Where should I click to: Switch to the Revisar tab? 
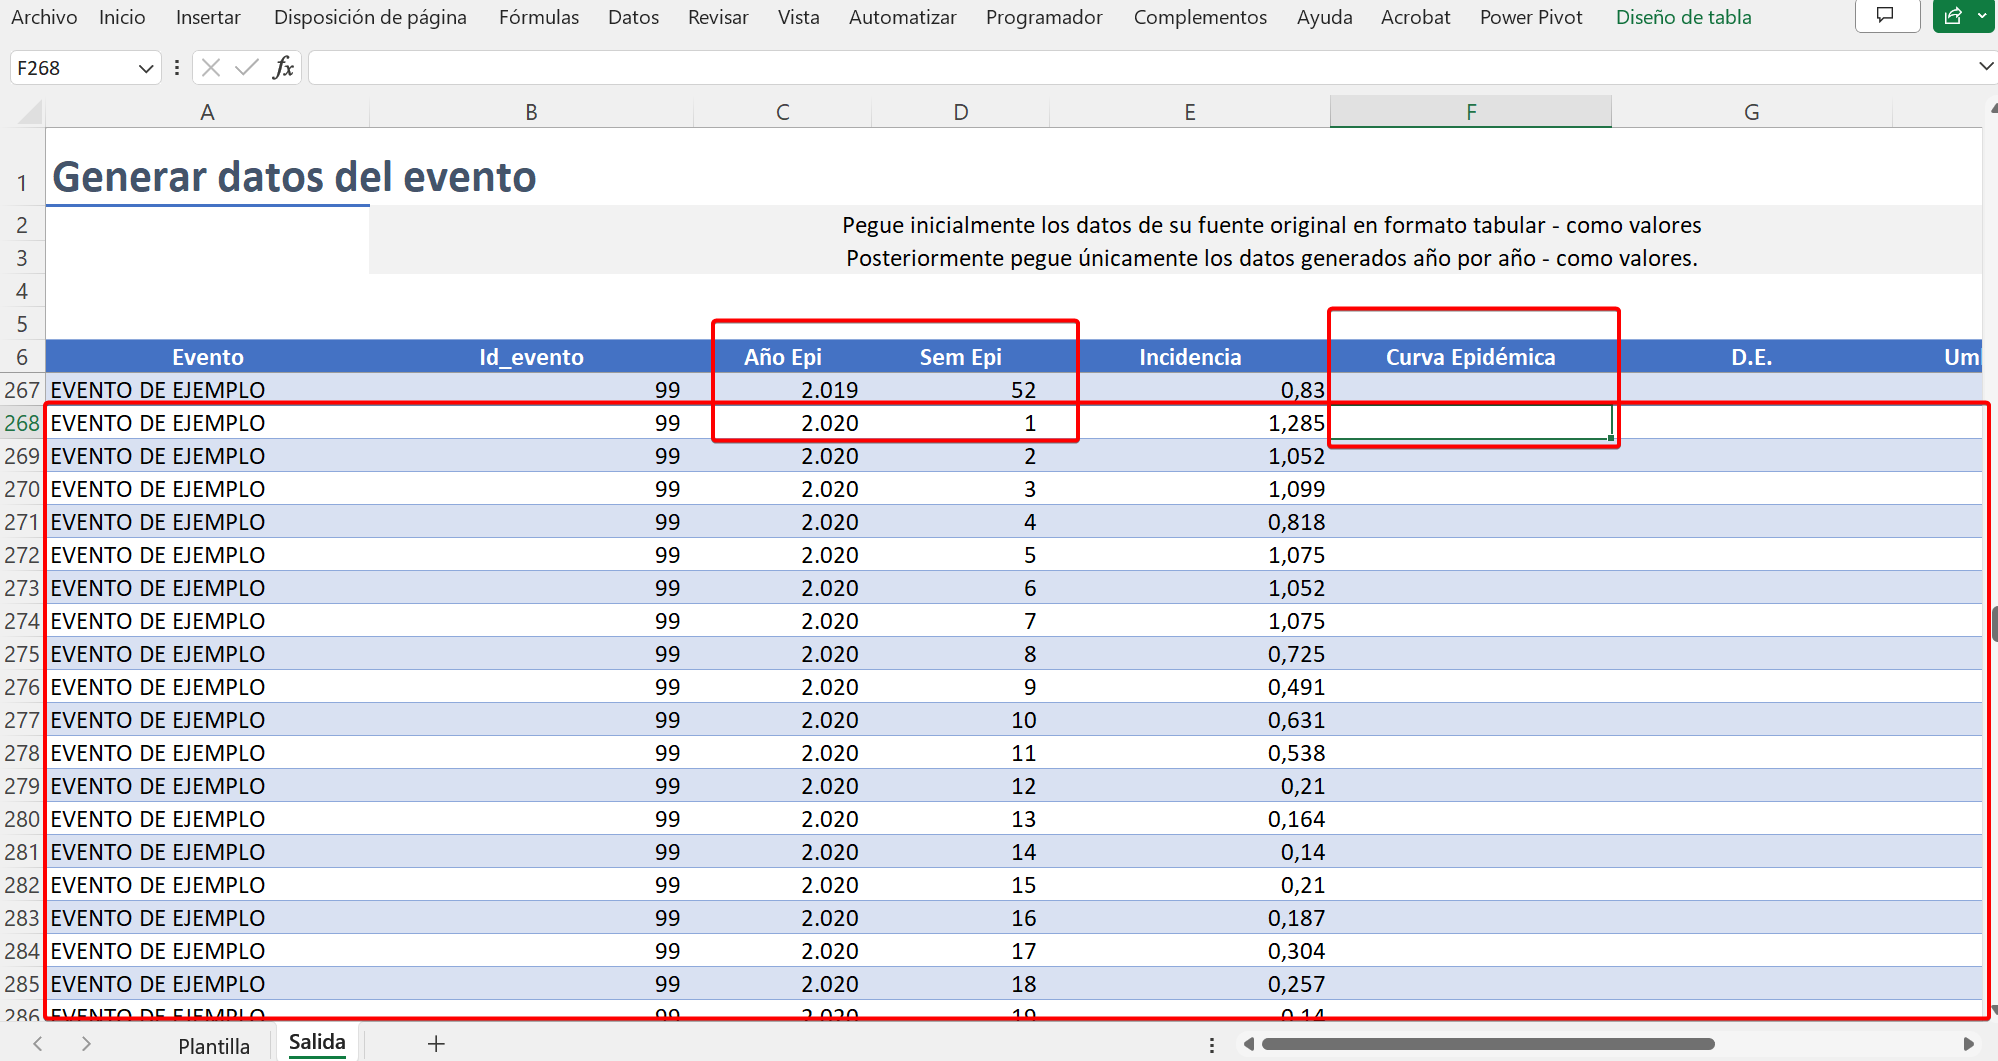(718, 17)
